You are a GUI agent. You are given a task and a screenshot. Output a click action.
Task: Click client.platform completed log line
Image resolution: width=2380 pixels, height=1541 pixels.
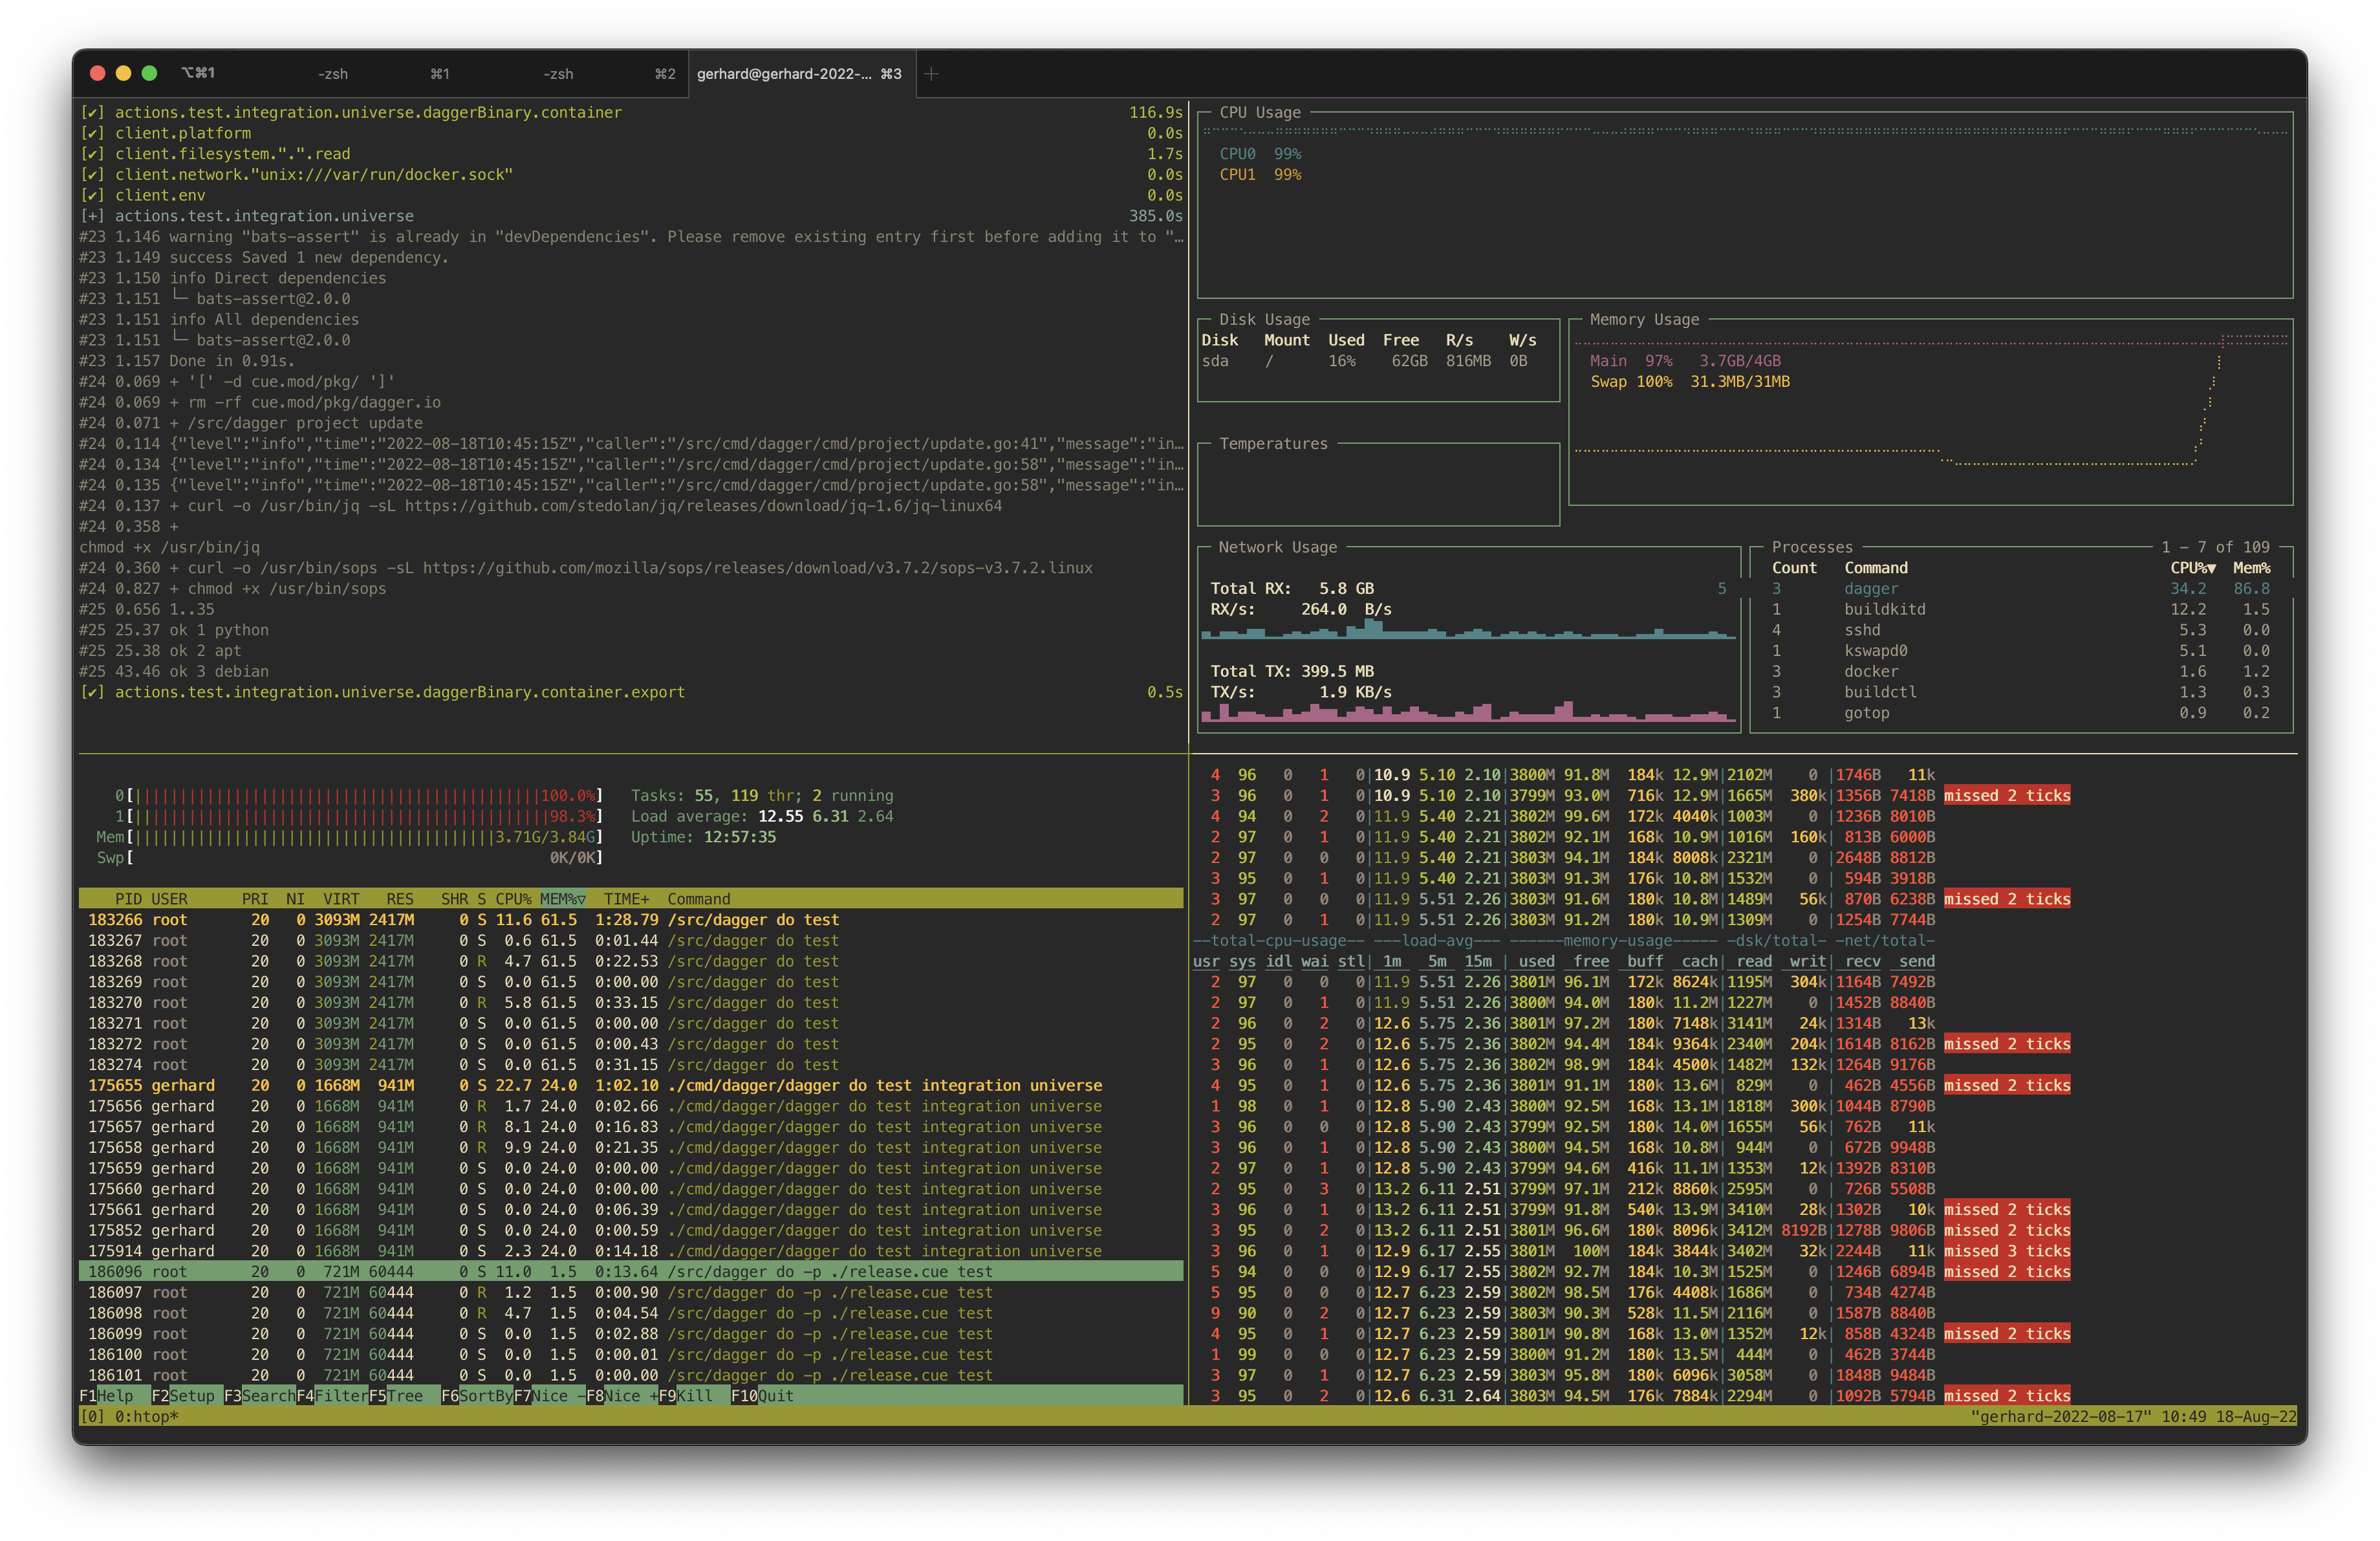point(631,133)
